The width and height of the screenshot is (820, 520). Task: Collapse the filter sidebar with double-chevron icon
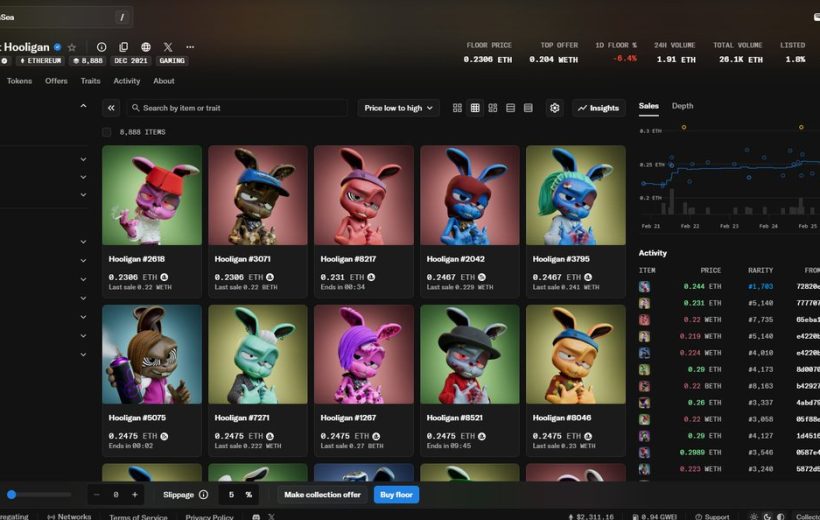point(111,108)
